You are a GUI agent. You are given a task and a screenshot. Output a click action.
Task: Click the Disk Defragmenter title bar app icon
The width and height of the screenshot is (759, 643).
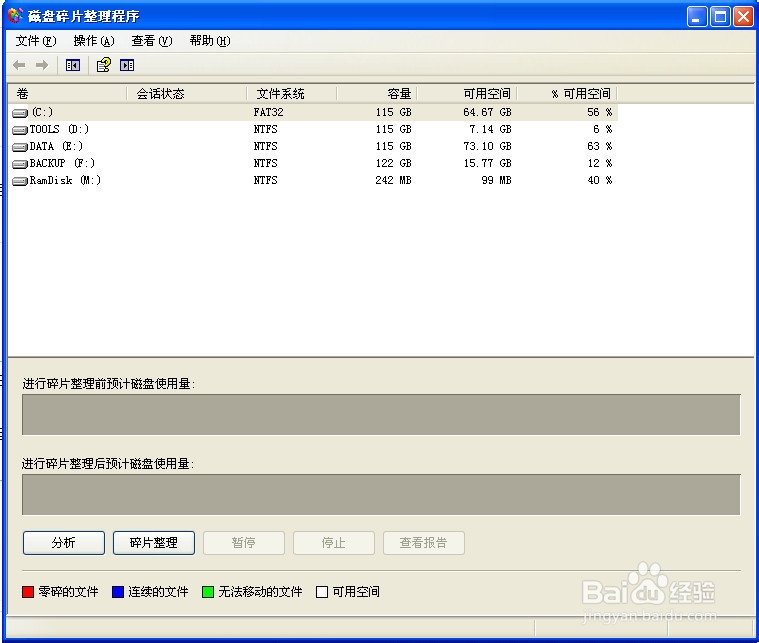click(15, 16)
